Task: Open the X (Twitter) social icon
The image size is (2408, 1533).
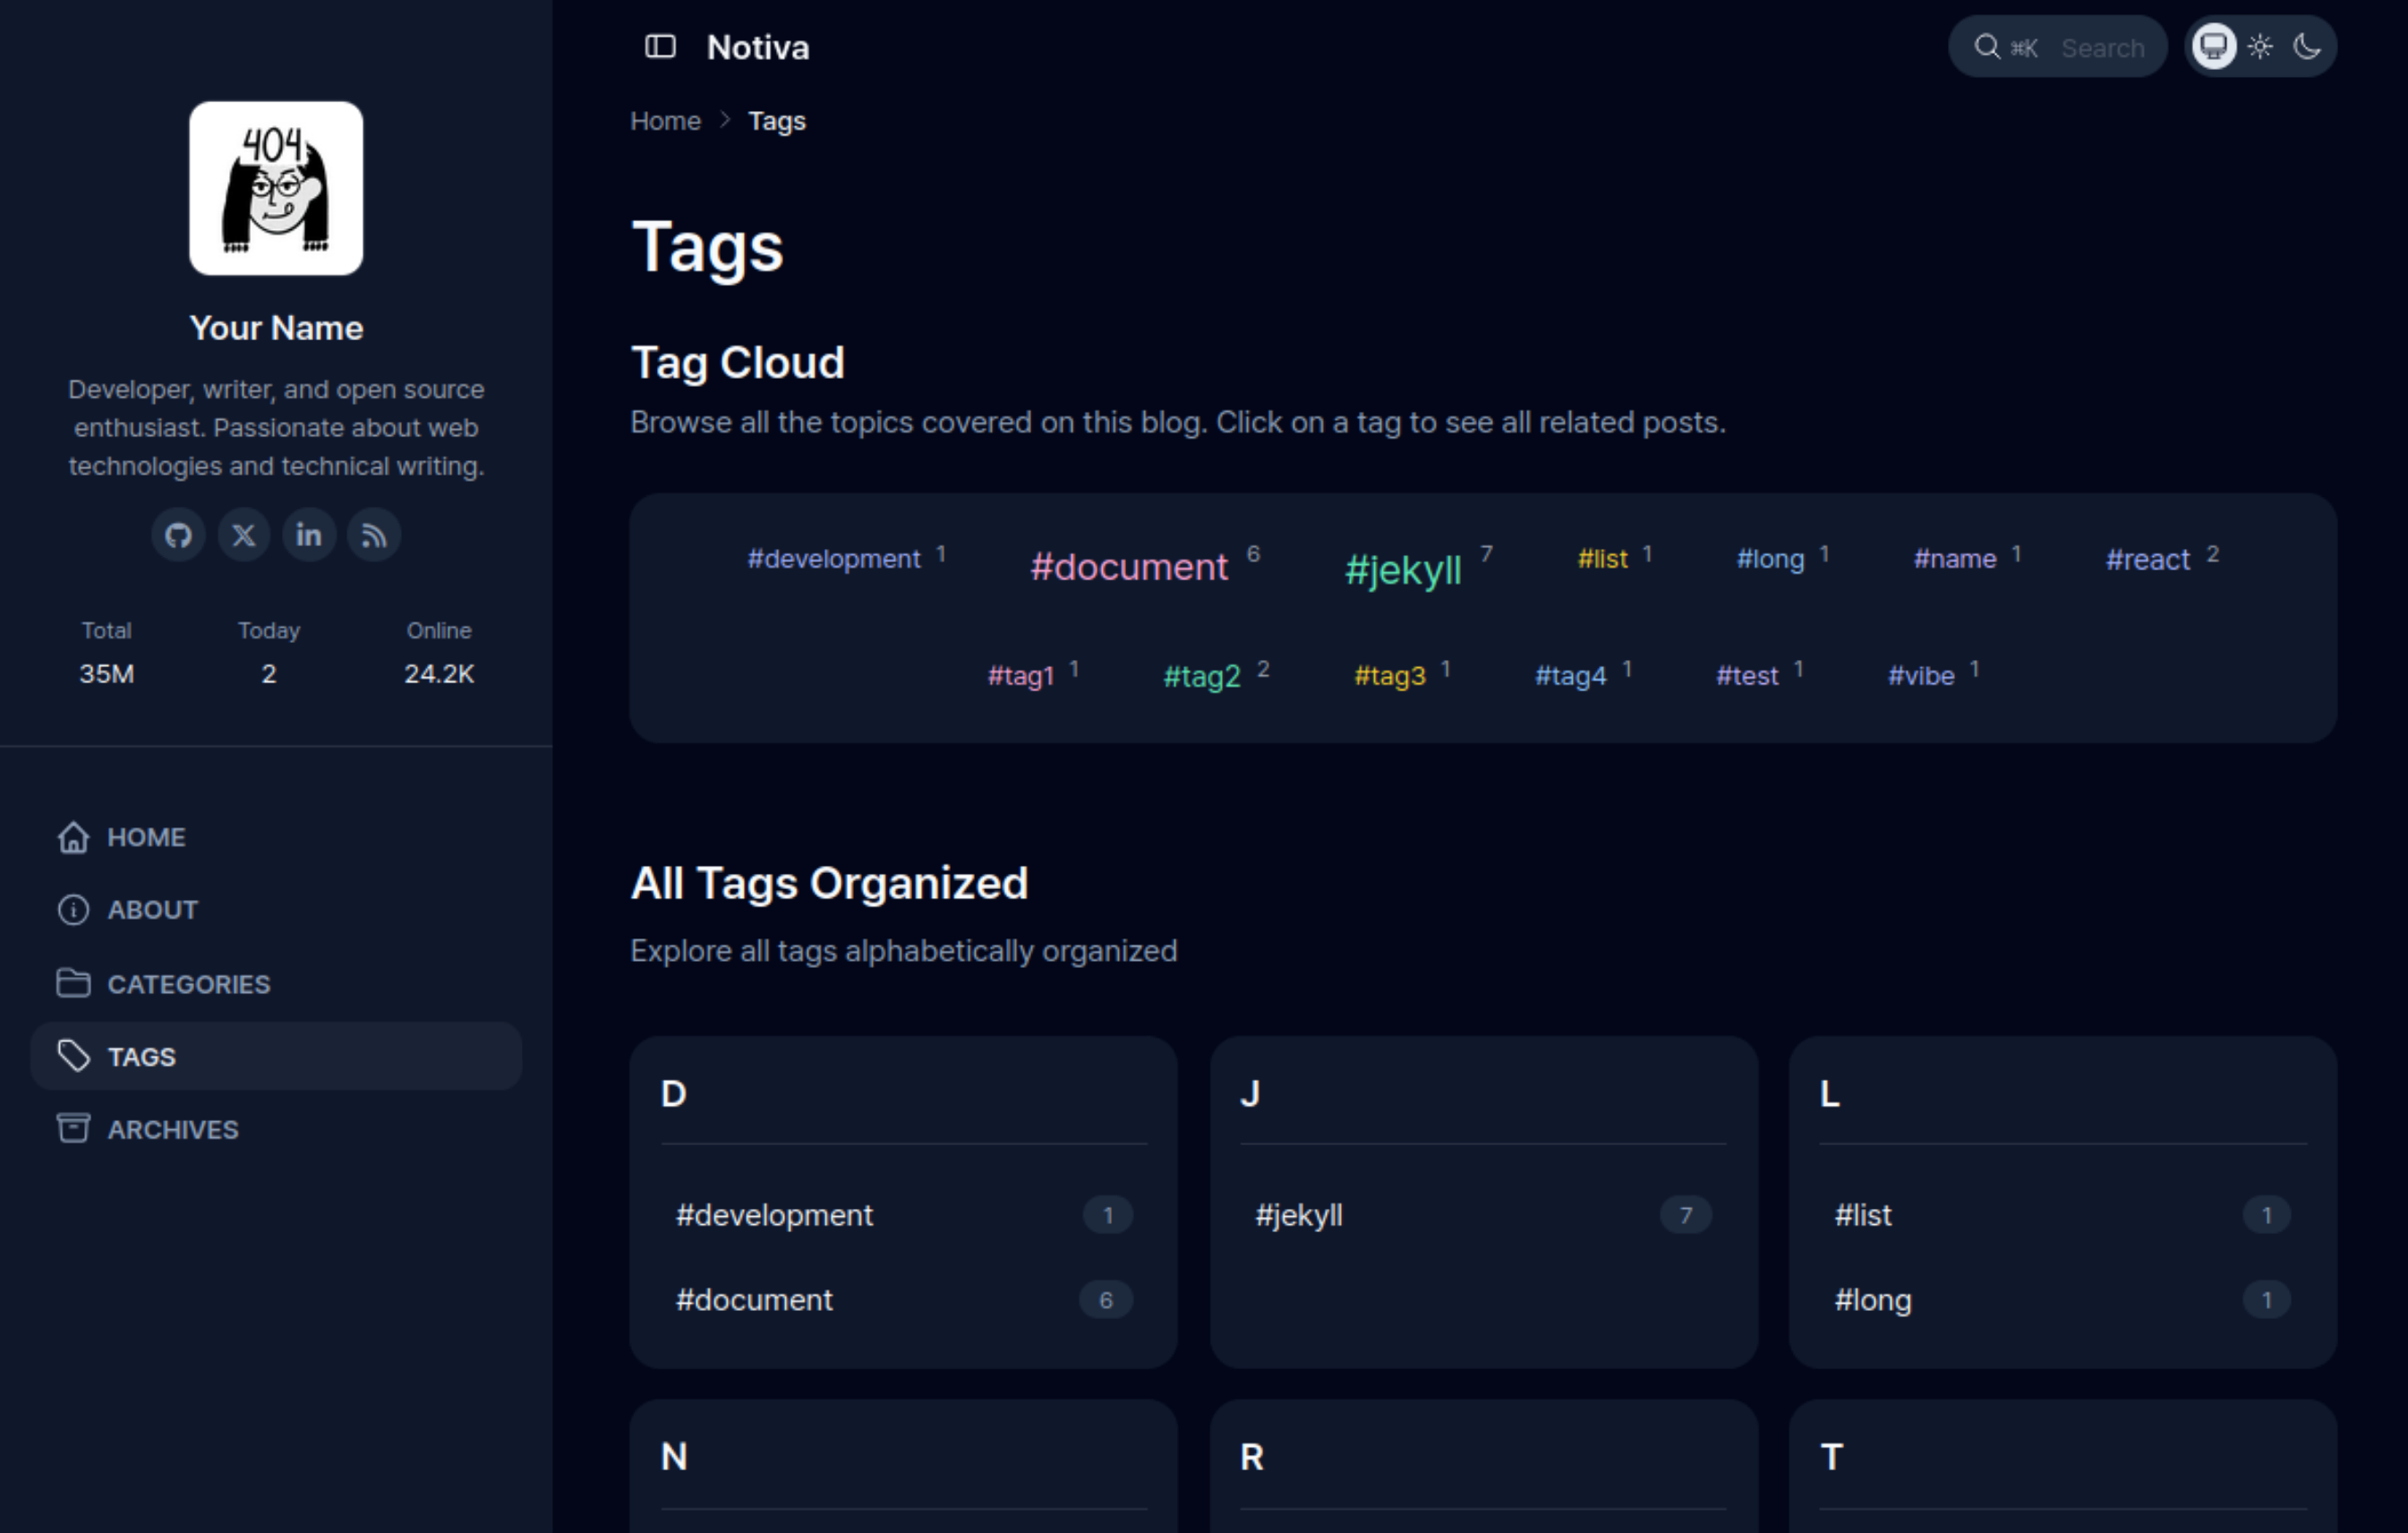Action: [x=244, y=535]
